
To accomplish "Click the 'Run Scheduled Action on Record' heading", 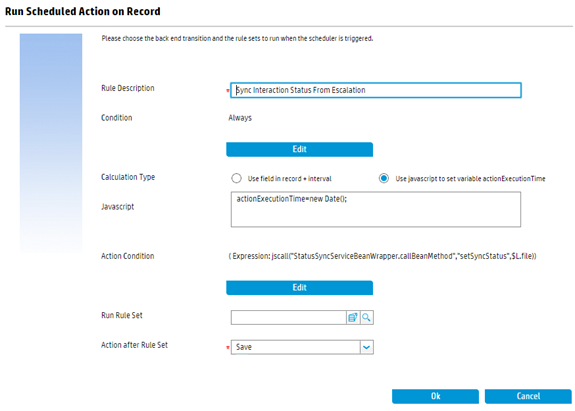I will click(x=83, y=11).
